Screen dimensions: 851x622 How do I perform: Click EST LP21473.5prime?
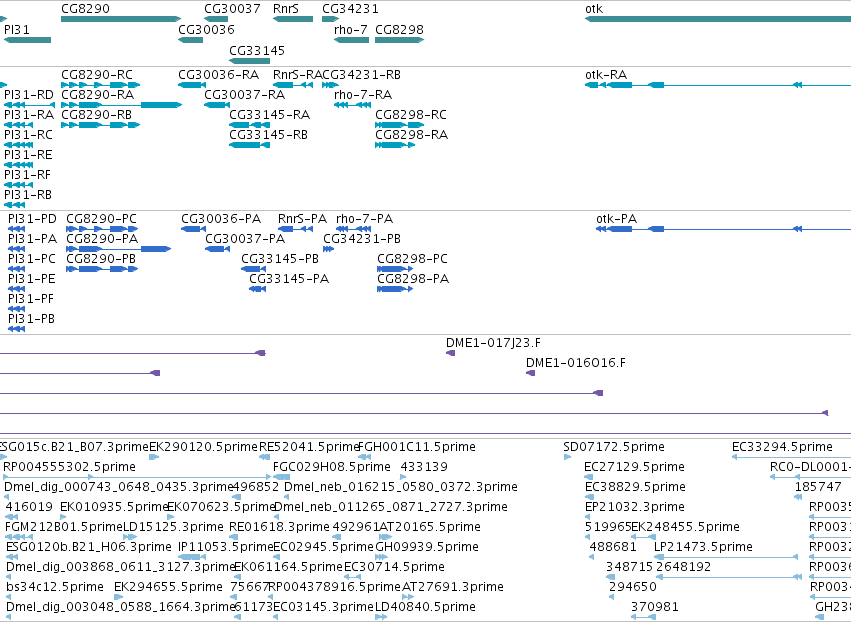click(703, 547)
